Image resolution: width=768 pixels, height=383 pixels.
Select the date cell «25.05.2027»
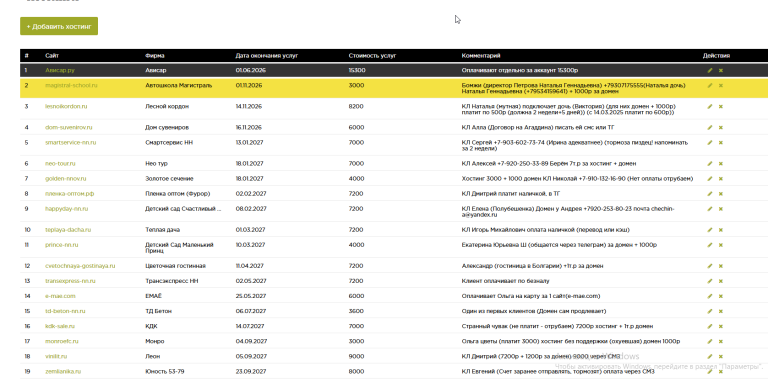[250, 296]
